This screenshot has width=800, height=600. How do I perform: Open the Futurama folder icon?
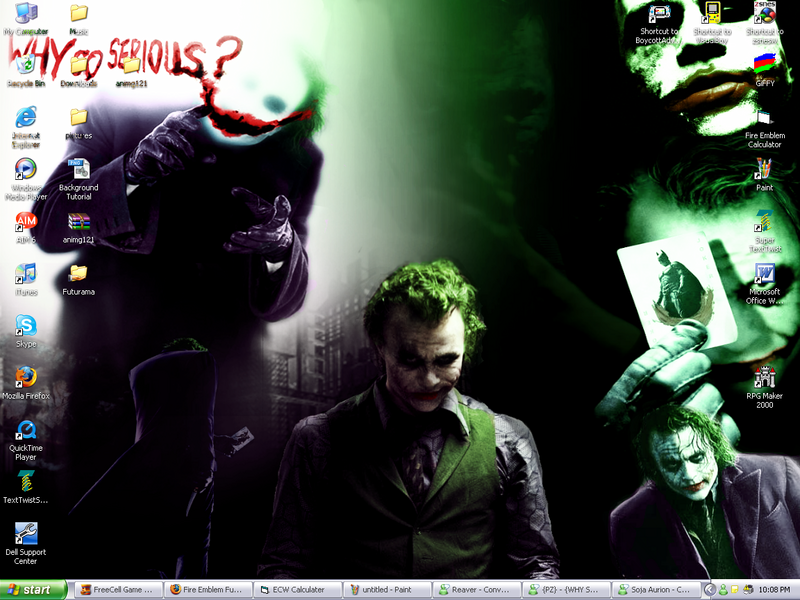click(78, 274)
